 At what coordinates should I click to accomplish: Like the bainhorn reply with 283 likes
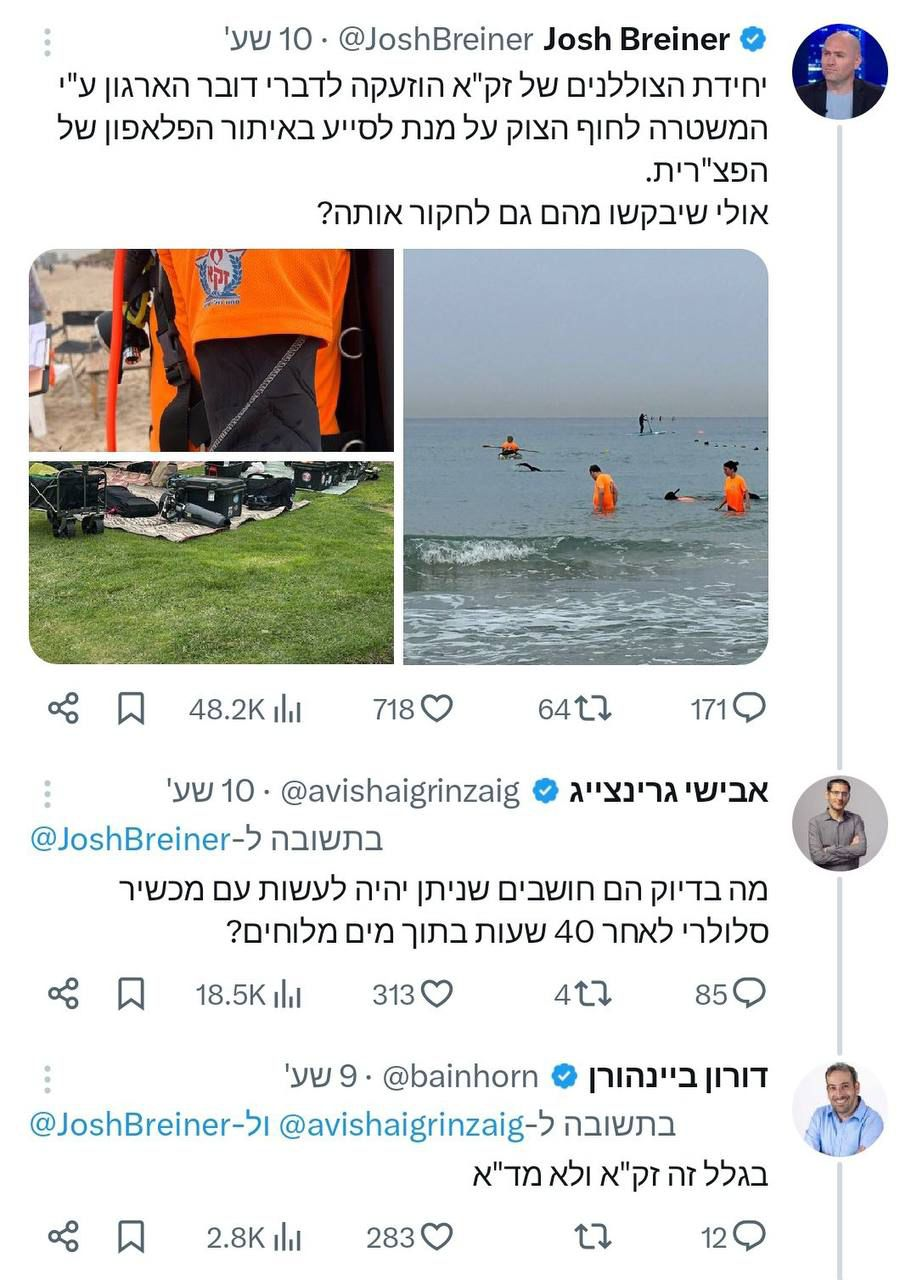coord(437,1238)
